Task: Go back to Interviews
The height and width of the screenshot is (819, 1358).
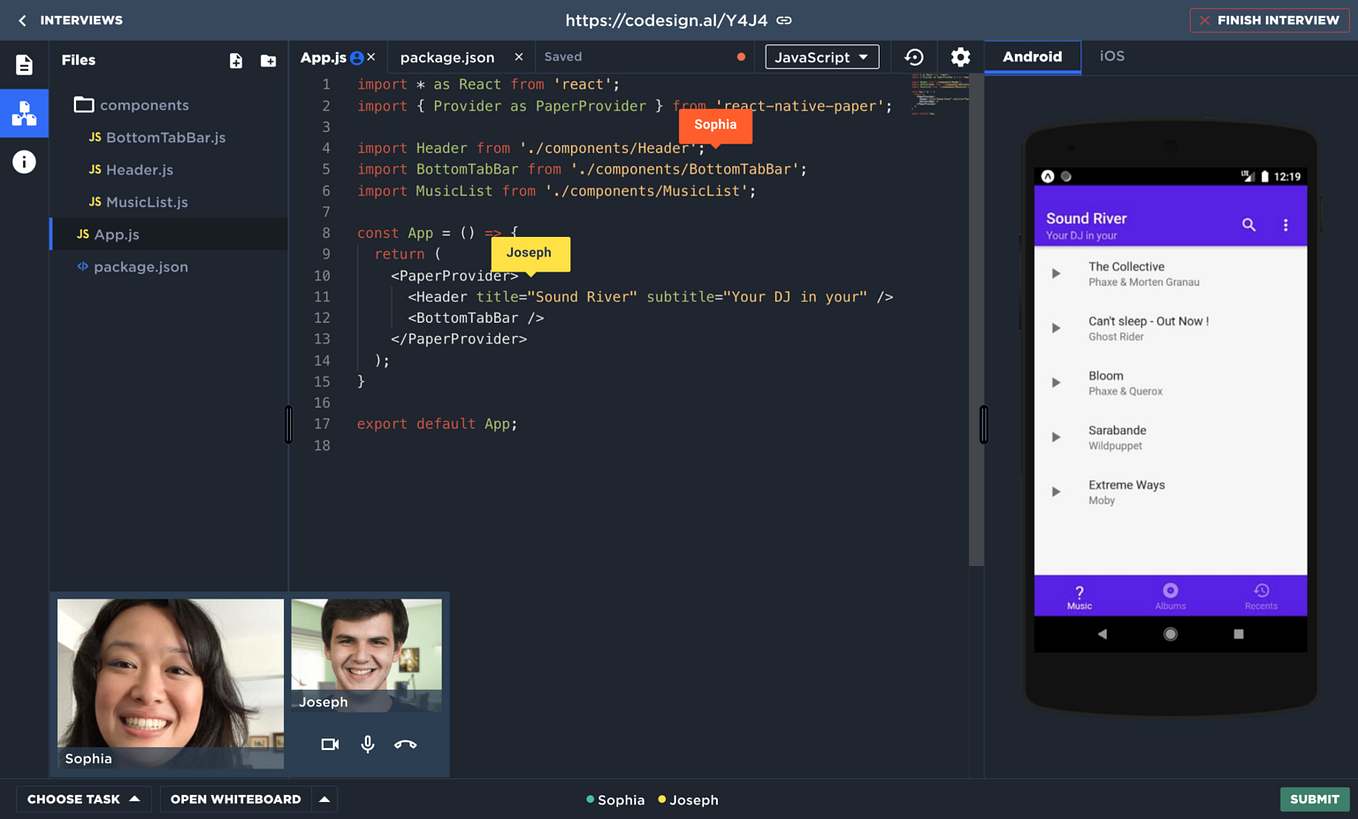Action: coord(22,20)
